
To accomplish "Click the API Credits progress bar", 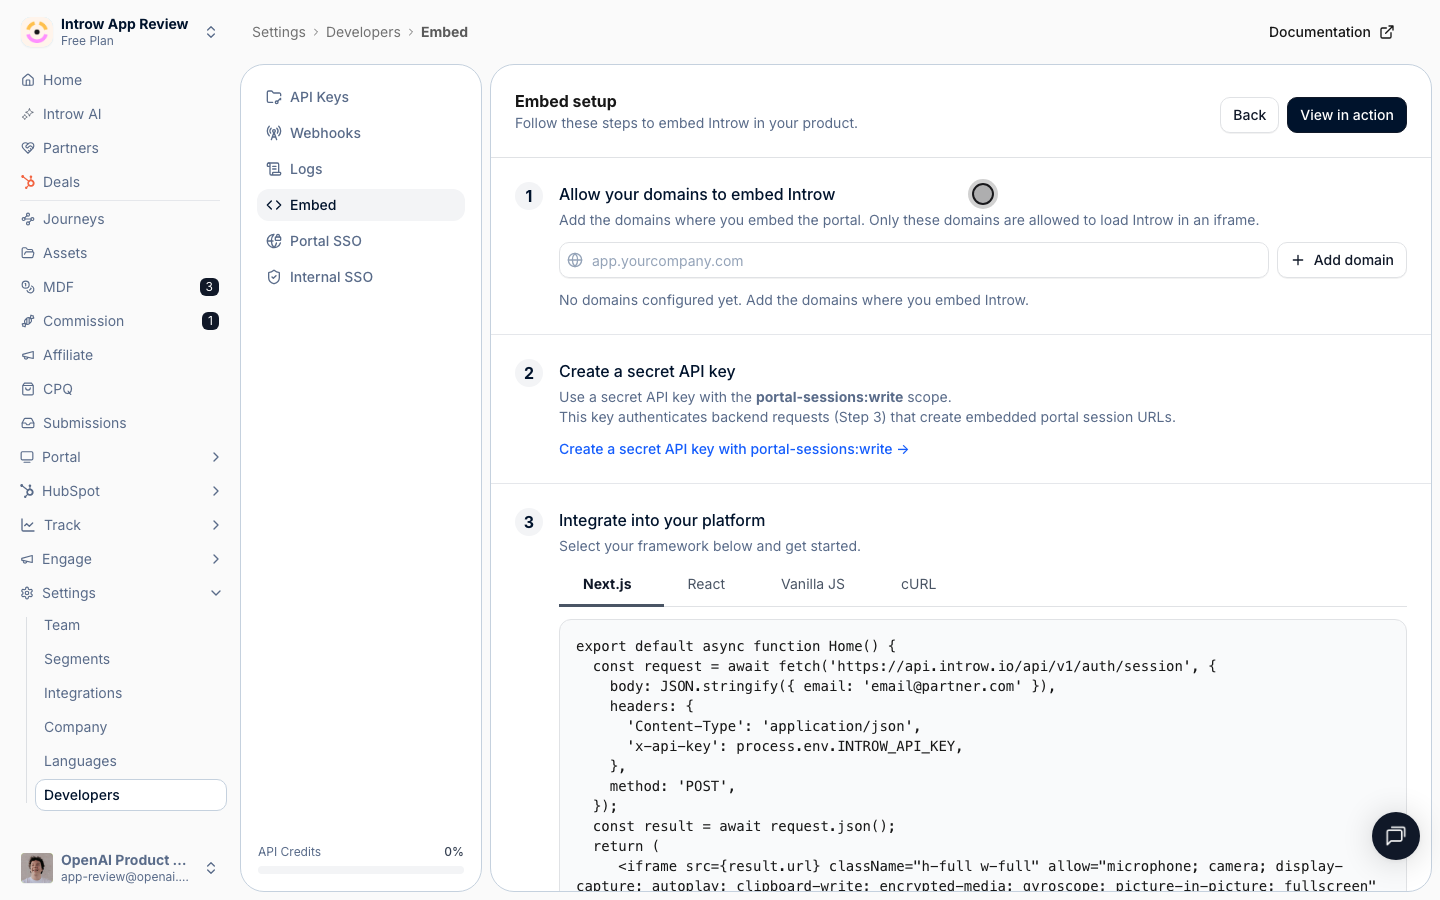I will click(x=361, y=870).
